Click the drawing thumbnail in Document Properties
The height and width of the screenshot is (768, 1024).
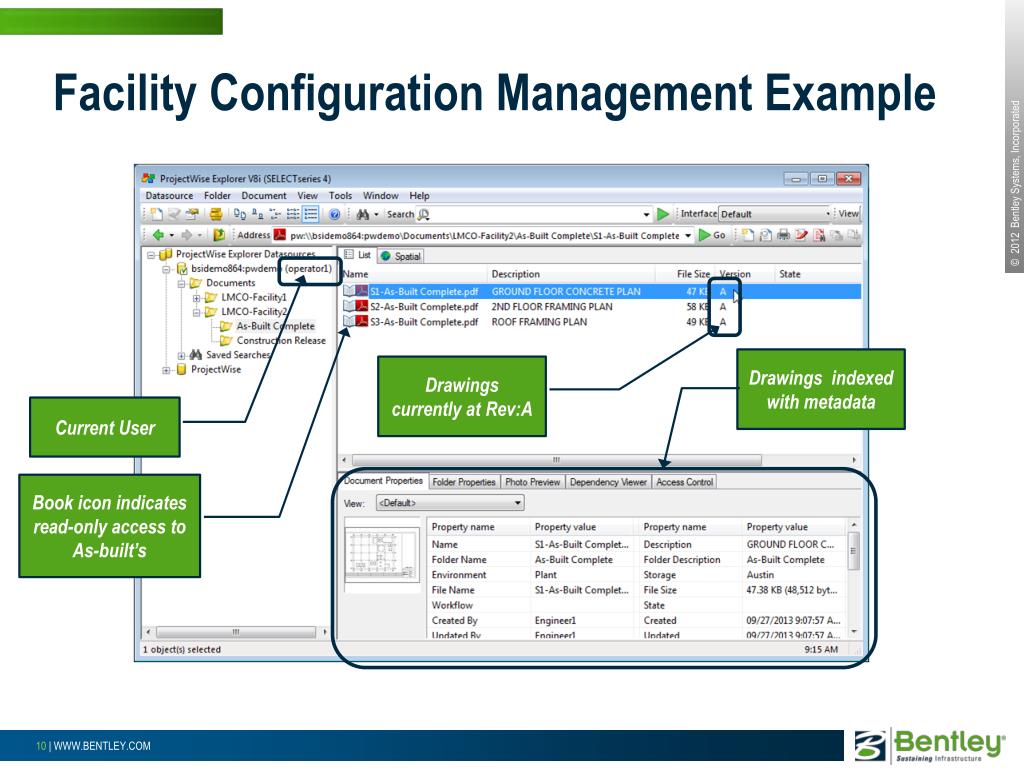(x=382, y=556)
